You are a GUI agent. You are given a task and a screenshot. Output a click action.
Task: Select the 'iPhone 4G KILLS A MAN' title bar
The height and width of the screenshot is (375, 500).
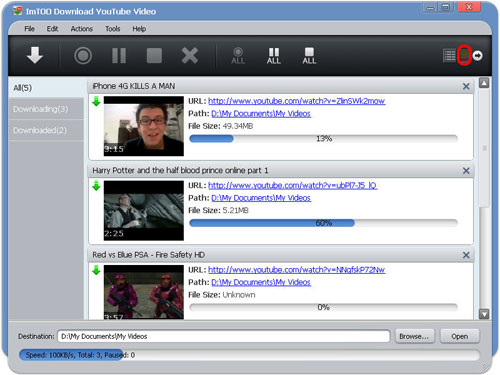tap(281, 86)
